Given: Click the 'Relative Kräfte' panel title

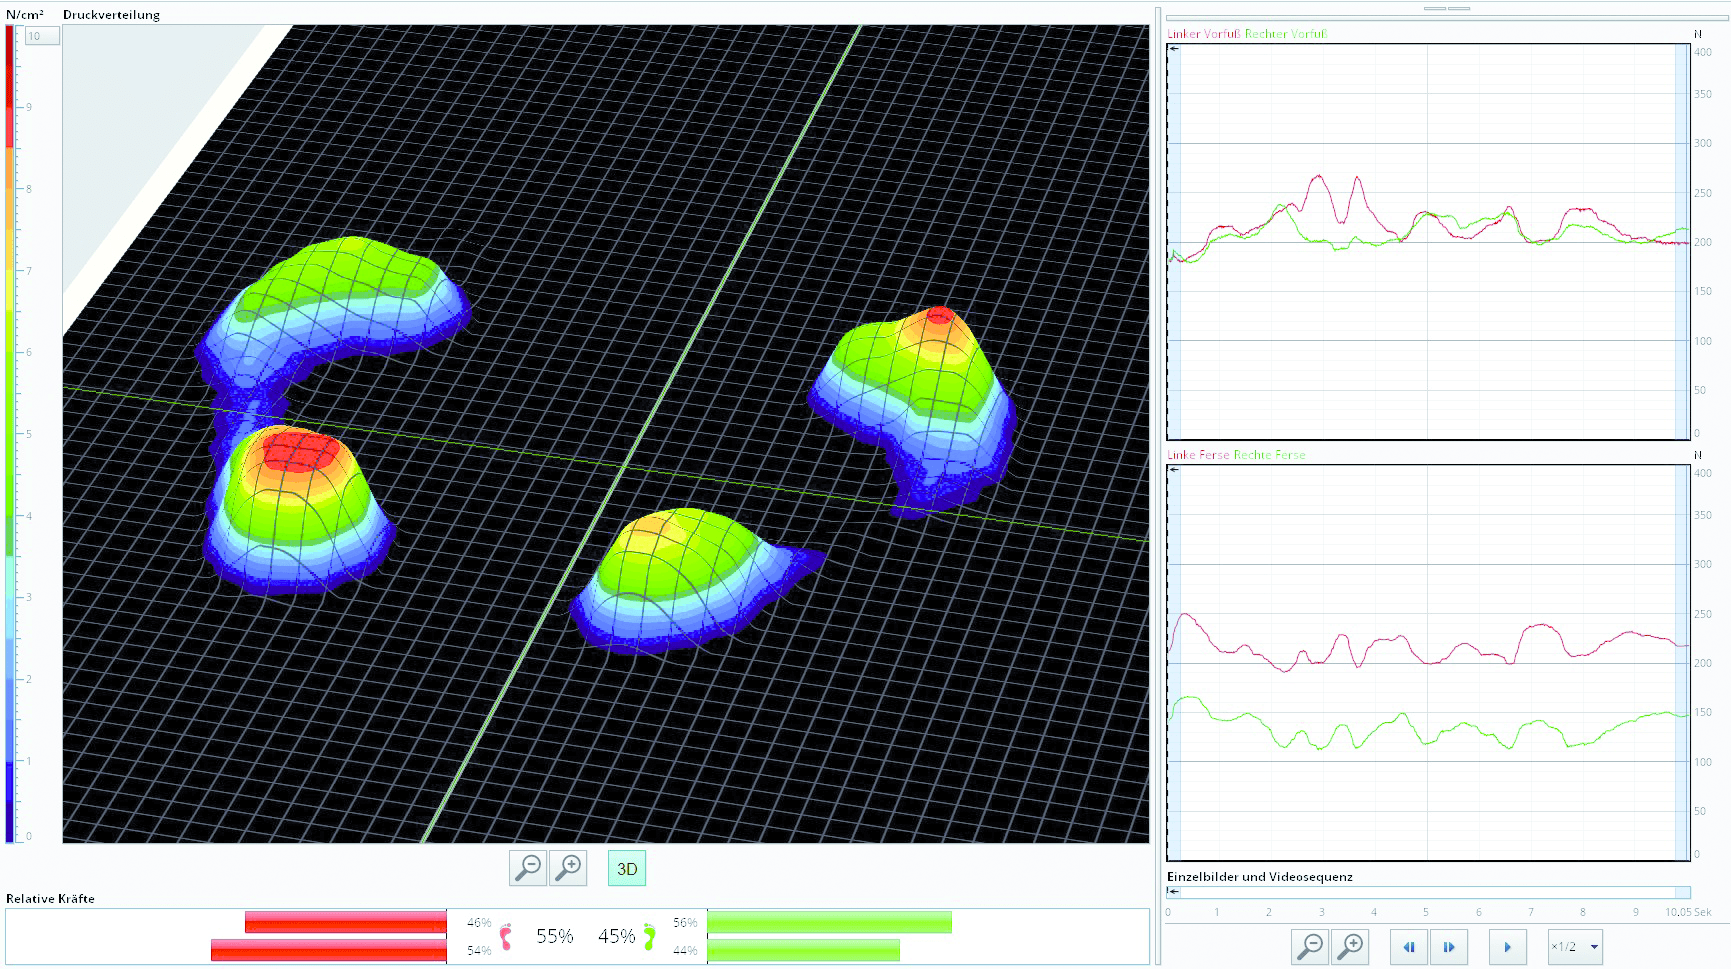Looking at the screenshot, I should 50,899.
